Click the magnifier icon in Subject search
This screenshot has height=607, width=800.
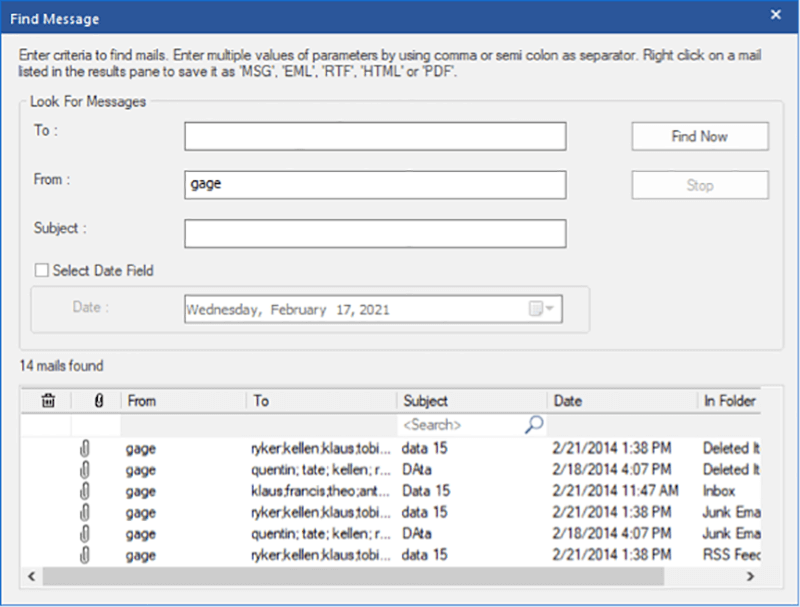pyautogui.click(x=534, y=425)
